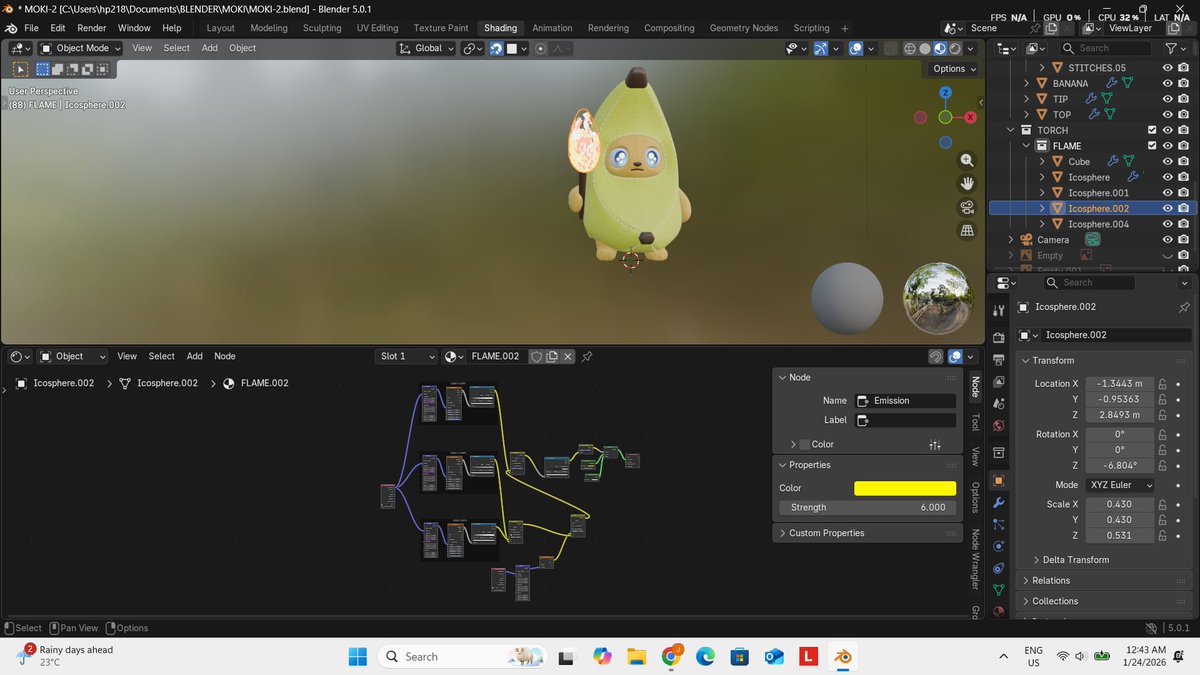This screenshot has height=675, width=1200.
Task: Uncheck the FLAME collection checkbox
Action: pyautogui.click(x=1152, y=146)
